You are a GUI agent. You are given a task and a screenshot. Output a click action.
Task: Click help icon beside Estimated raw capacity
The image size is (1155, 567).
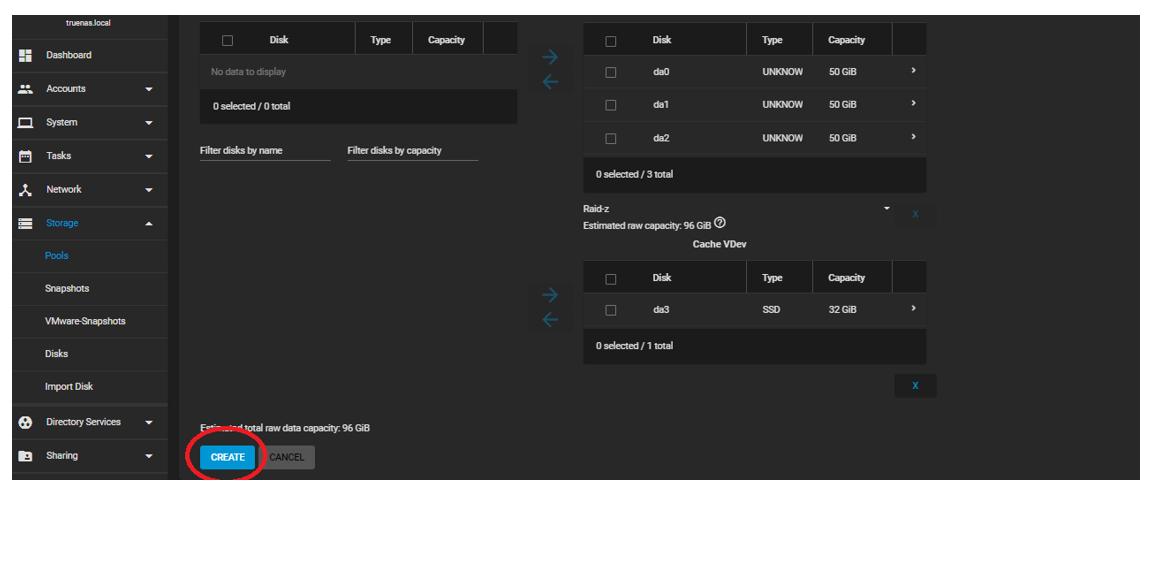tap(720, 222)
